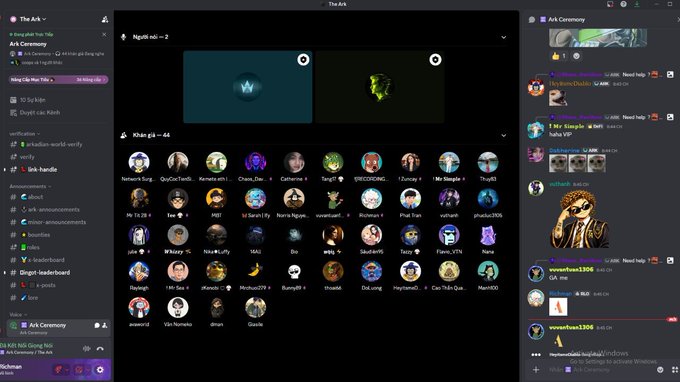680x382 pixels.
Task: Open the 10 Sự kiện events entry
Action: pos(32,100)
